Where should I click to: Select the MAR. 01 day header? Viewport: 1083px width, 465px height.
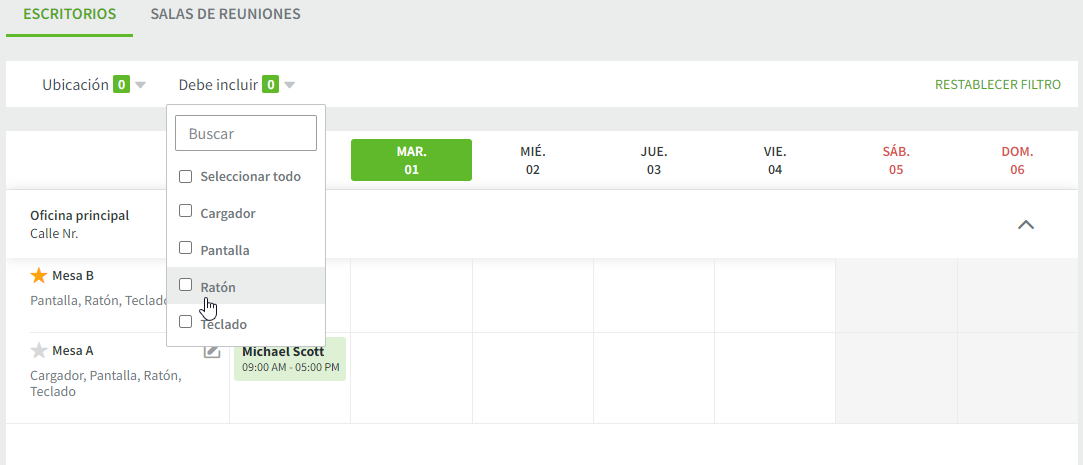pos(411,160)
